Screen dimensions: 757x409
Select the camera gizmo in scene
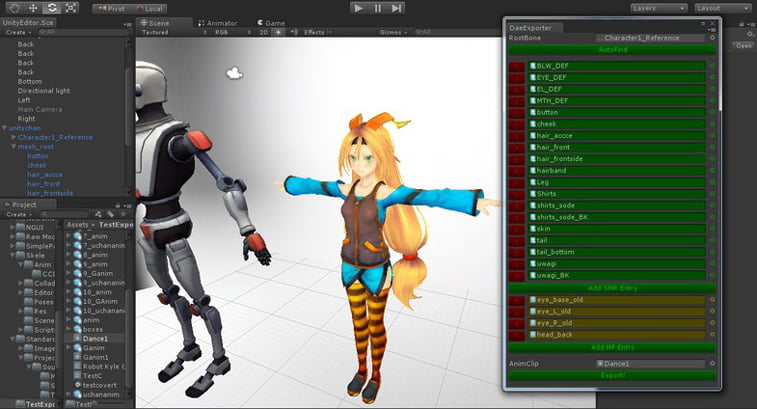click(x=234, y=73)
